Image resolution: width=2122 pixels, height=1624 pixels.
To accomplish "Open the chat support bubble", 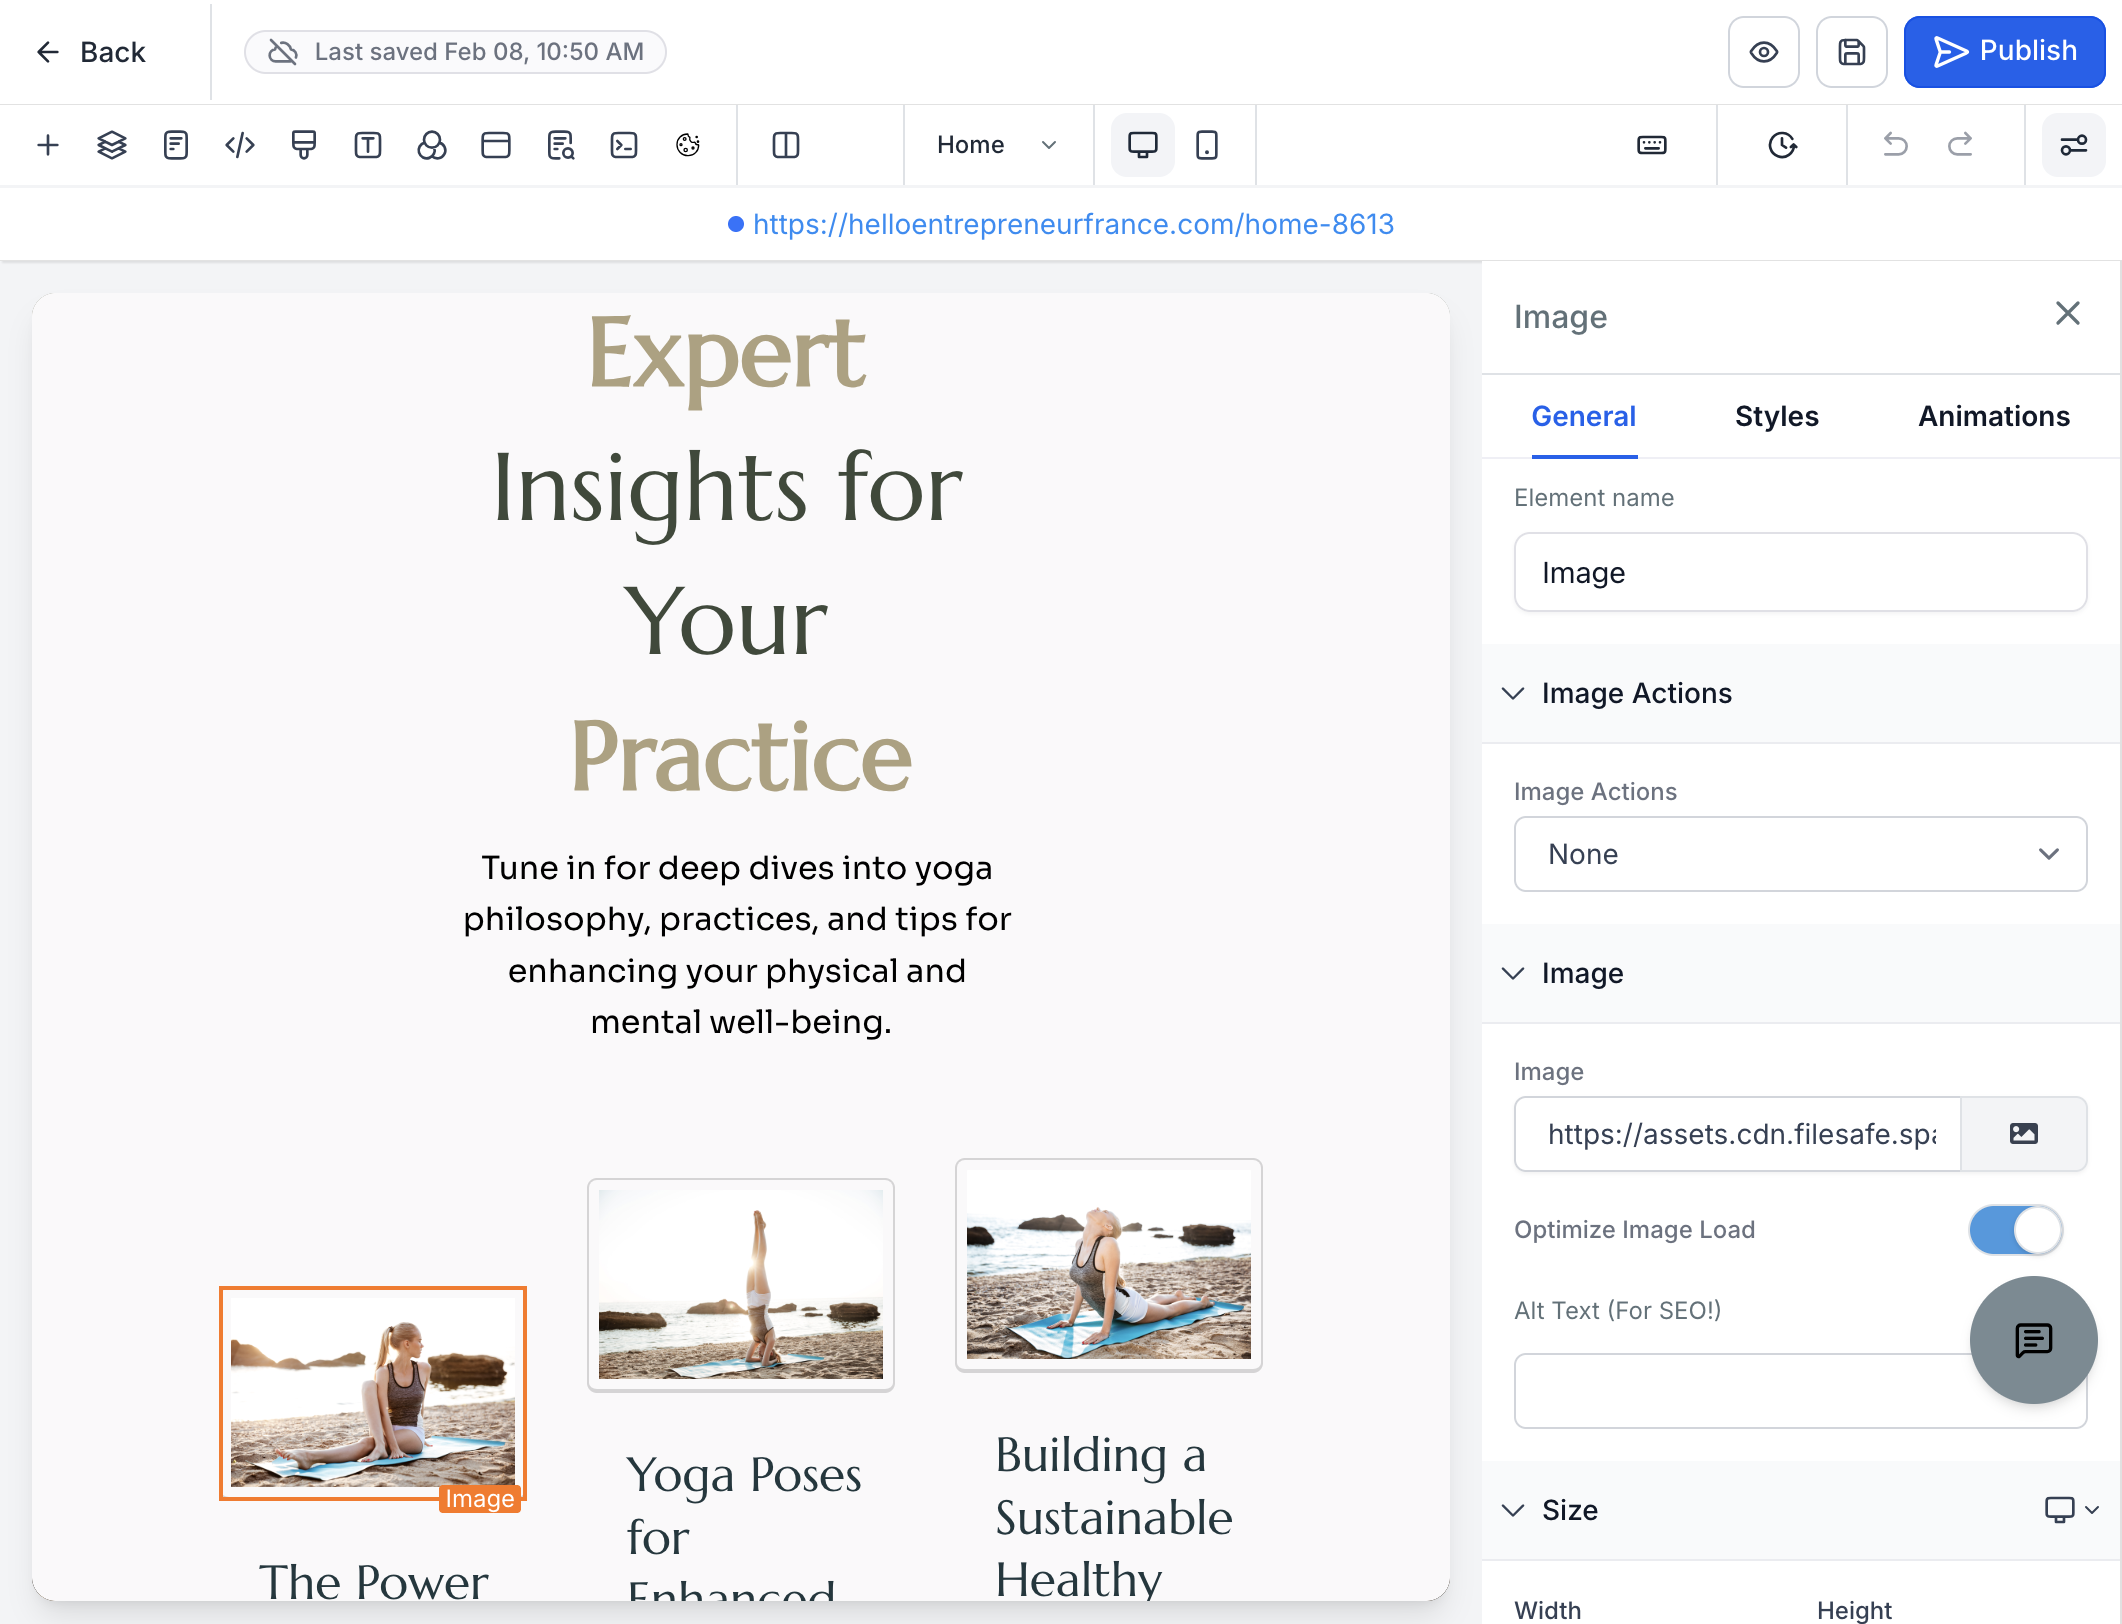I will pyautogui.click(x=2033, y=1340).
